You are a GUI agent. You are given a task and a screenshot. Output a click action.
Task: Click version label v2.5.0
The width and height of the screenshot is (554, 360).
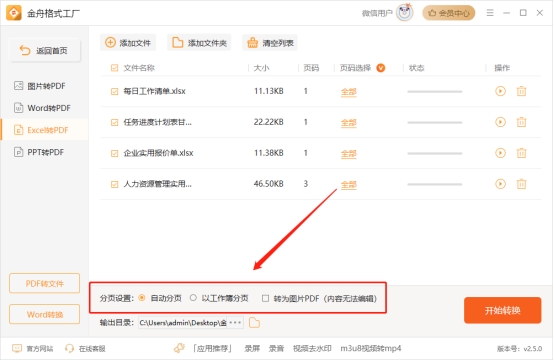tap(519, 349)
